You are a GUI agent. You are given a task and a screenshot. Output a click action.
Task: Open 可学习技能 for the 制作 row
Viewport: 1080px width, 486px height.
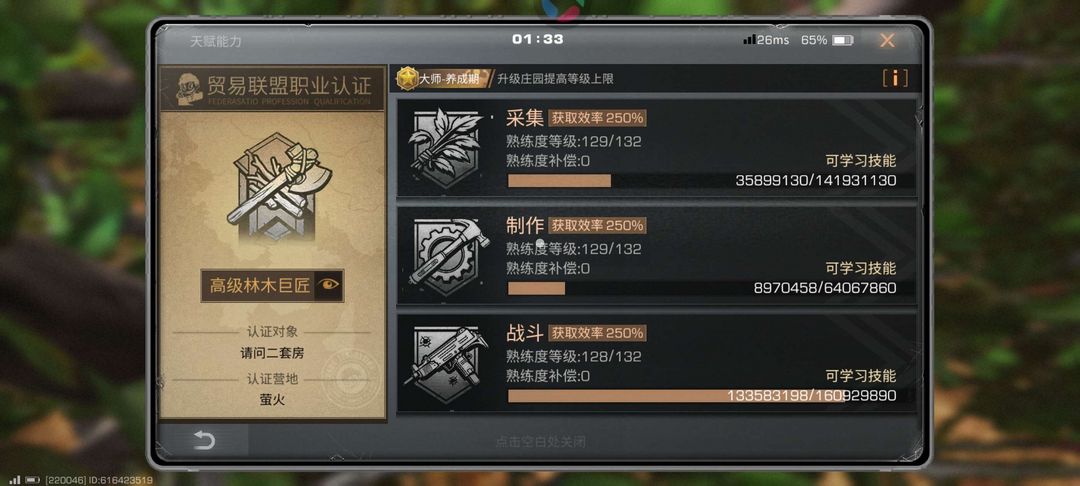[861, 268]
